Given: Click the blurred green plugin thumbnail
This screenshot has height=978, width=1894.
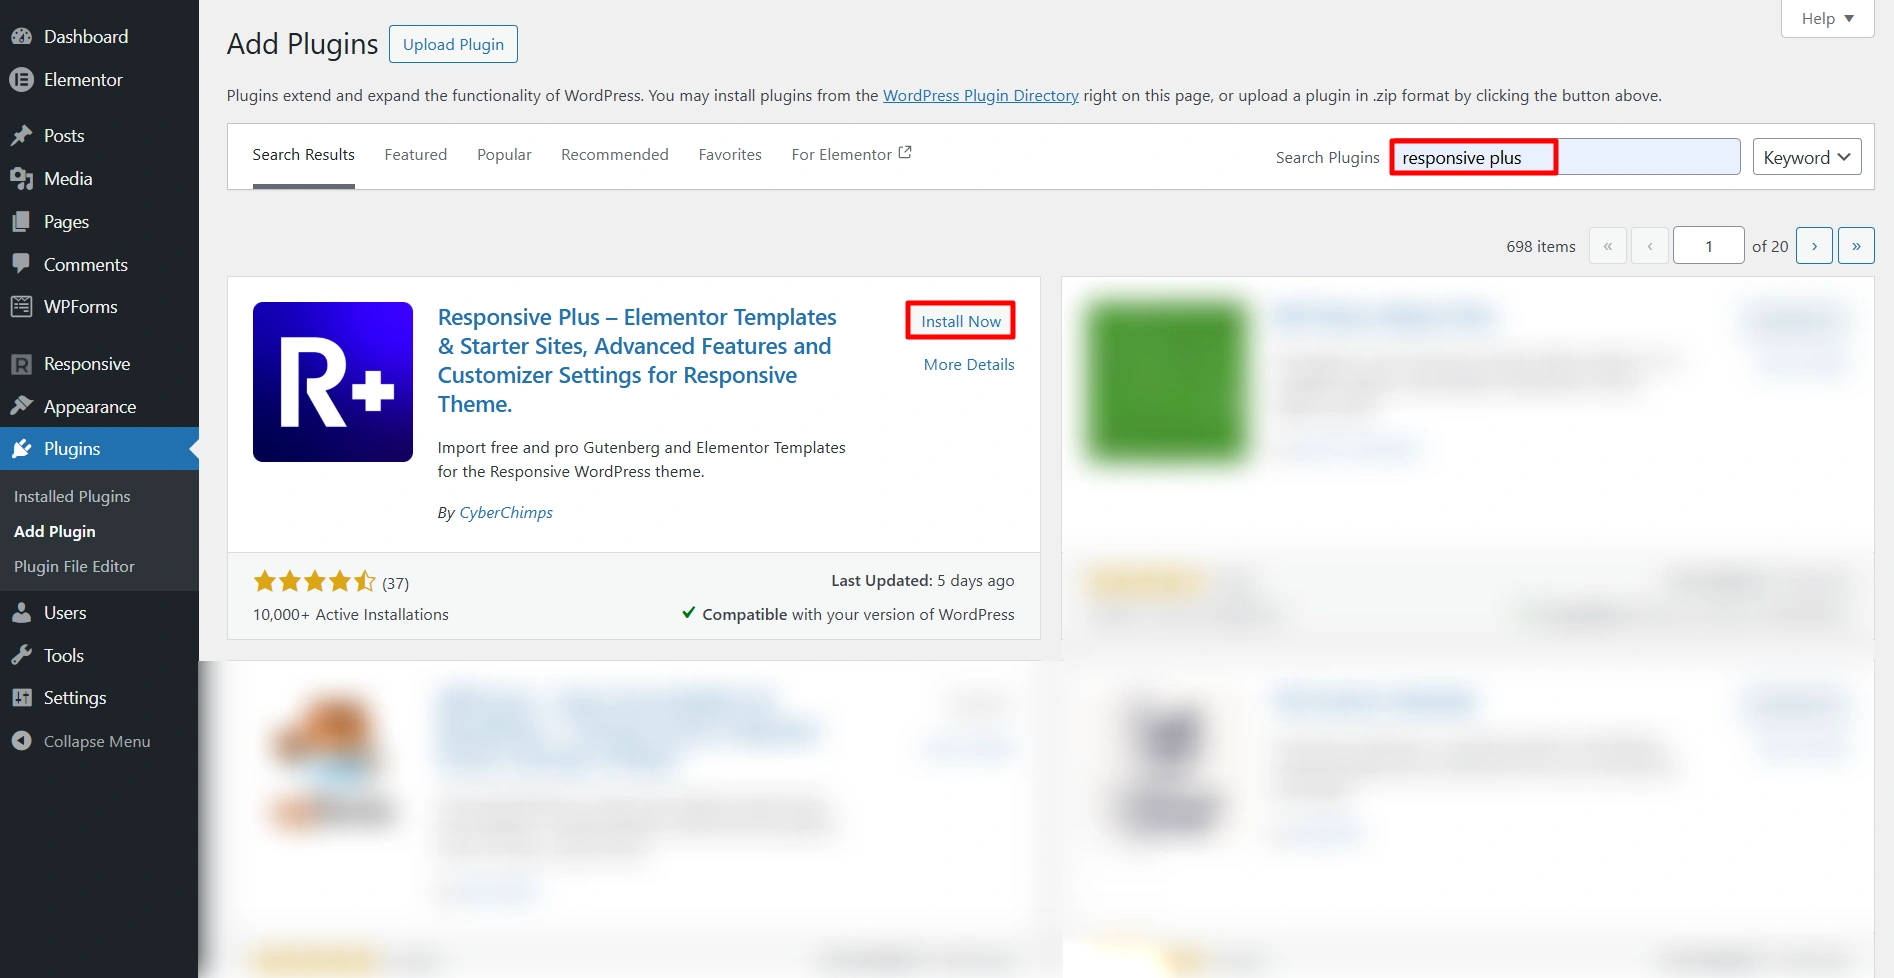Looking at the screenshot, I should click(x=1166, y=383).
